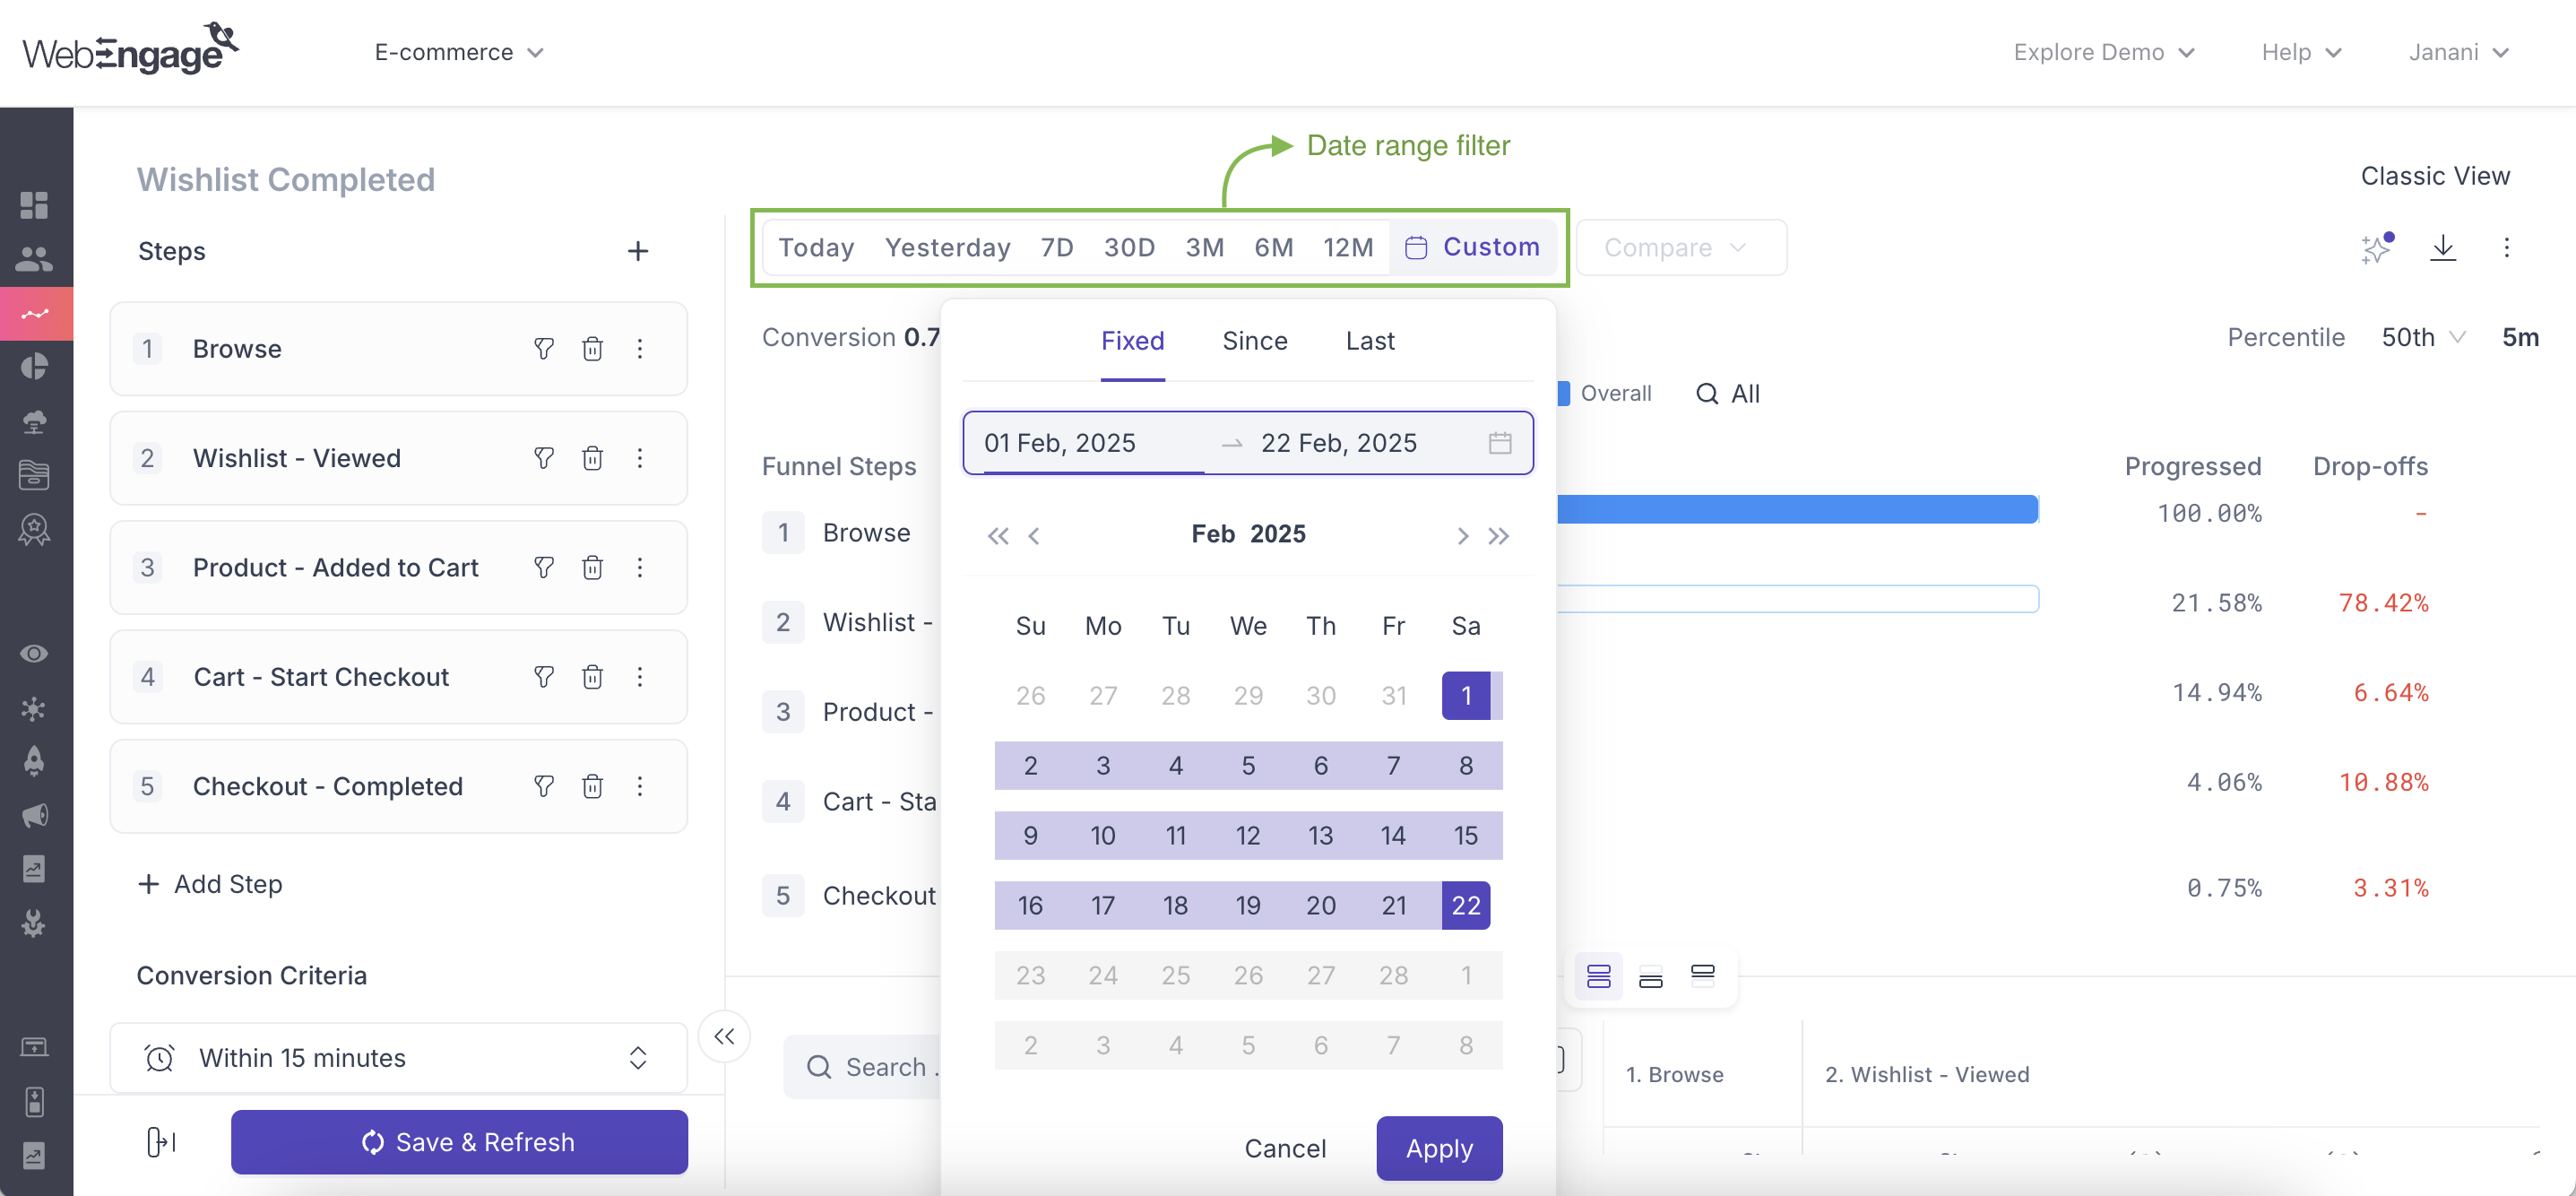Open more options for Wishlist - Viewed step

(640, 458)
